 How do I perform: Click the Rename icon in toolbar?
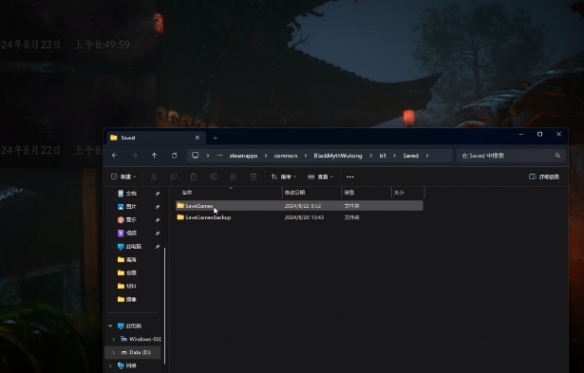tap(213, 177)
